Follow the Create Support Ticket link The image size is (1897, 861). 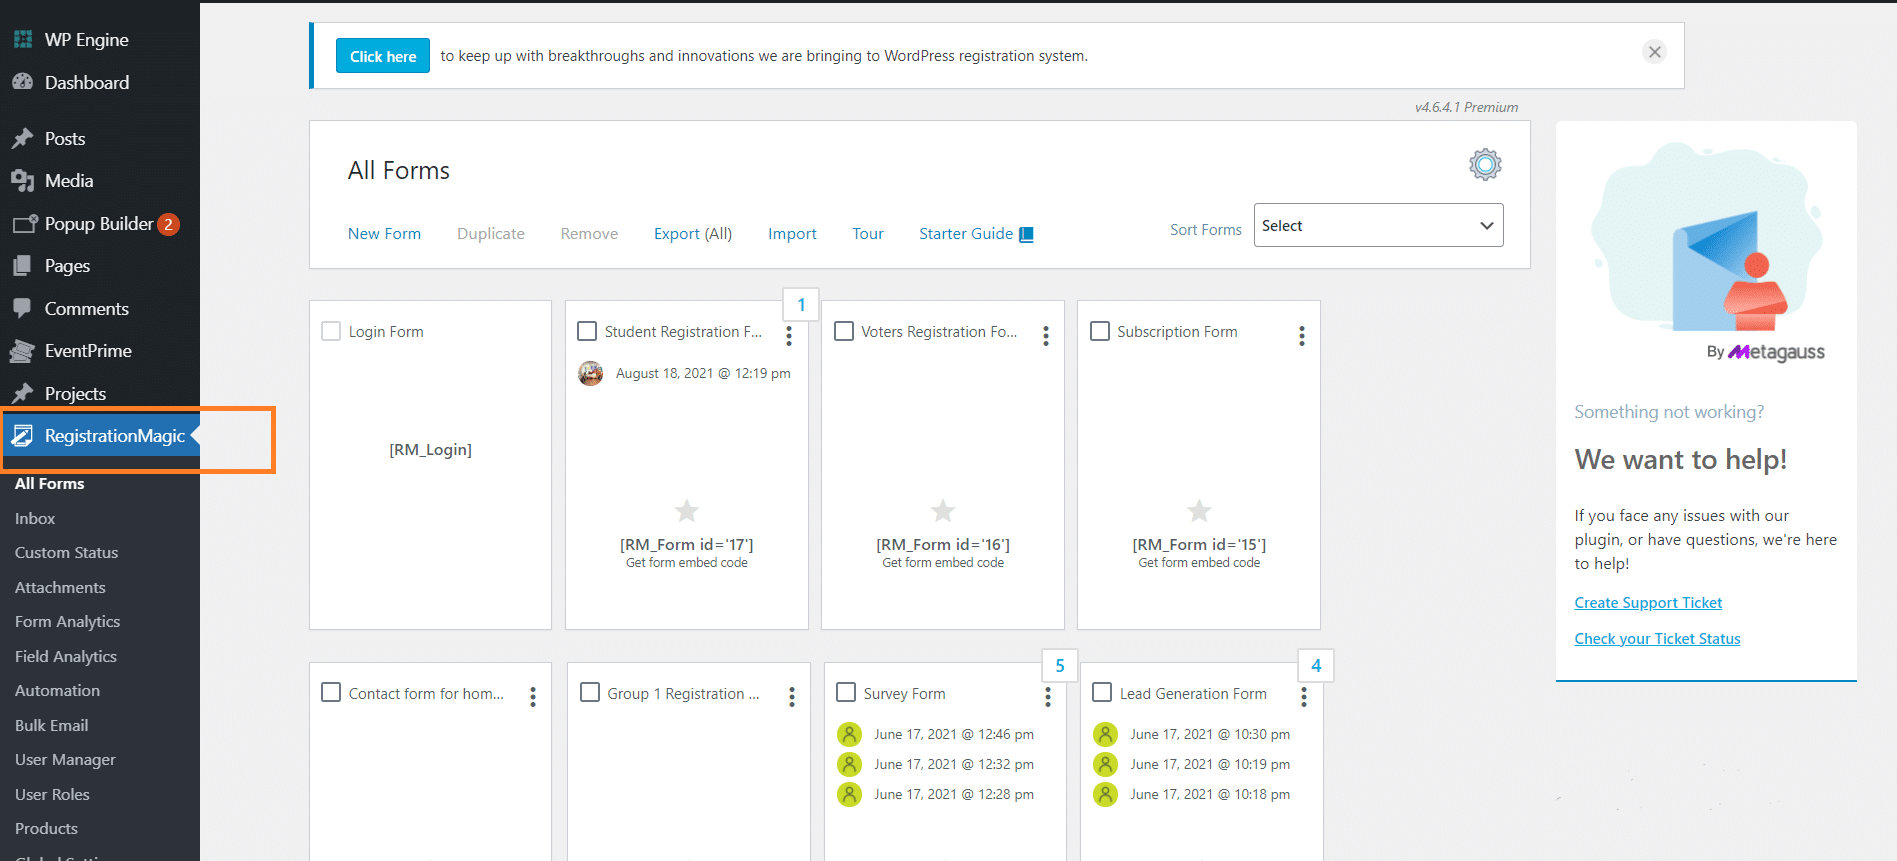(1647, 603)
